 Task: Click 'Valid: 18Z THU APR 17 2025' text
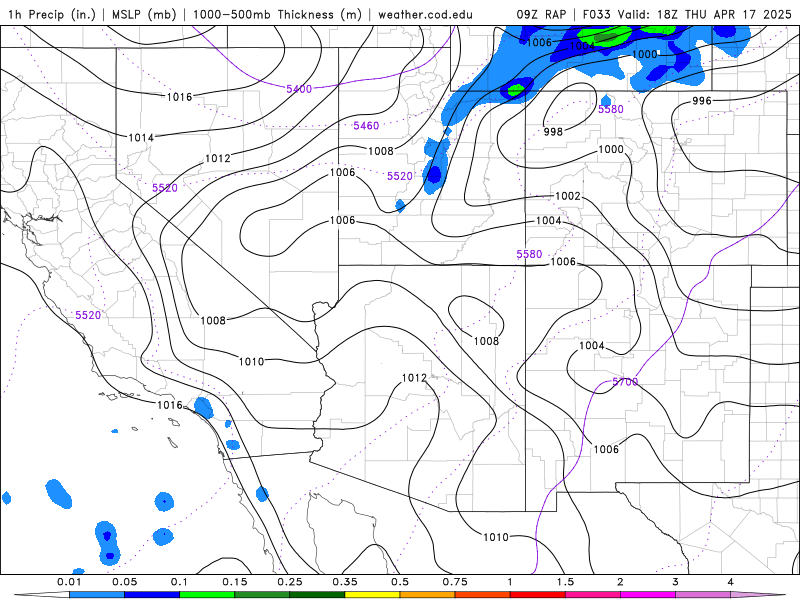click(705, 14)
